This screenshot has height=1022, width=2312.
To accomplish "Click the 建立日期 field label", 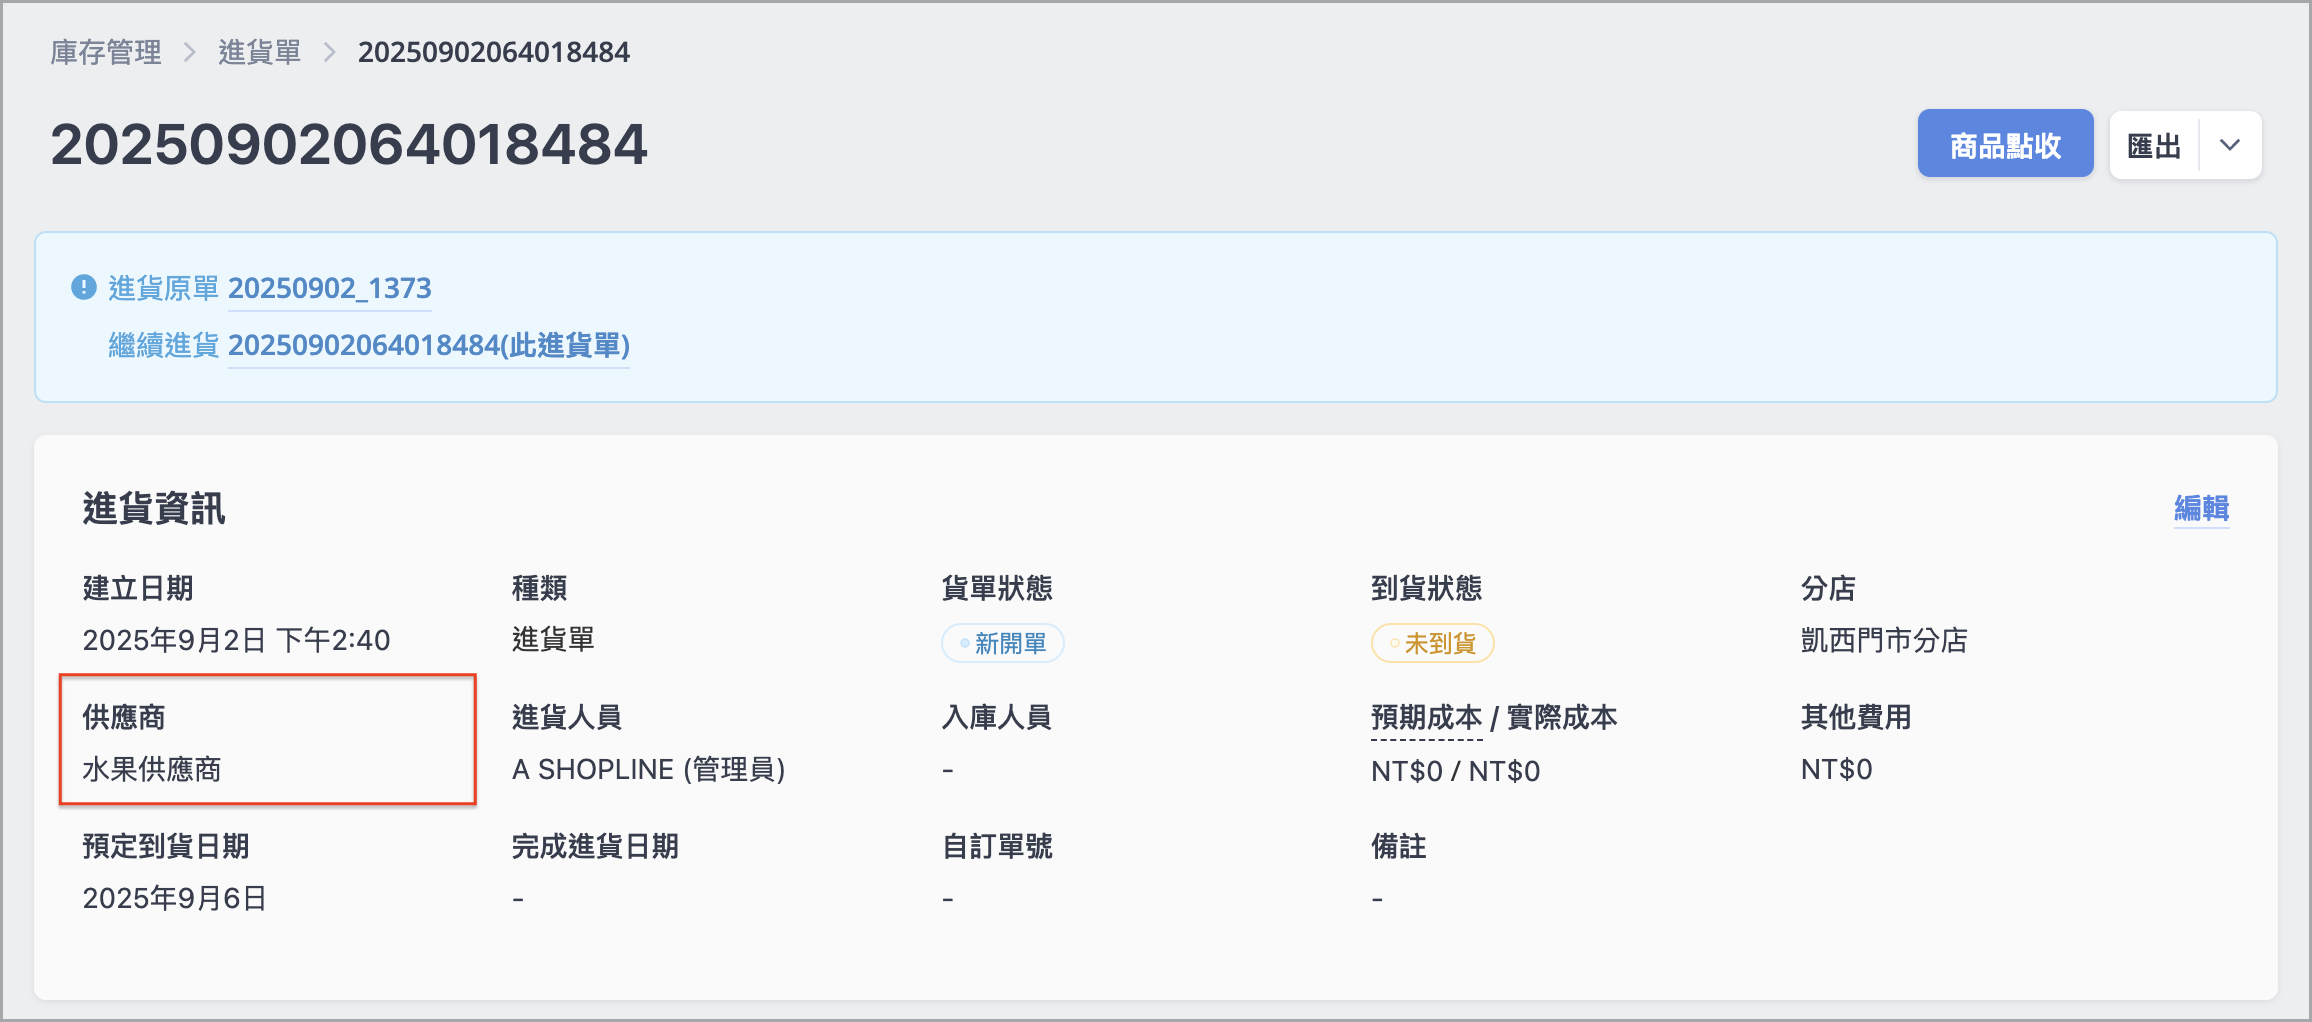I will click(x=138, y=588).
